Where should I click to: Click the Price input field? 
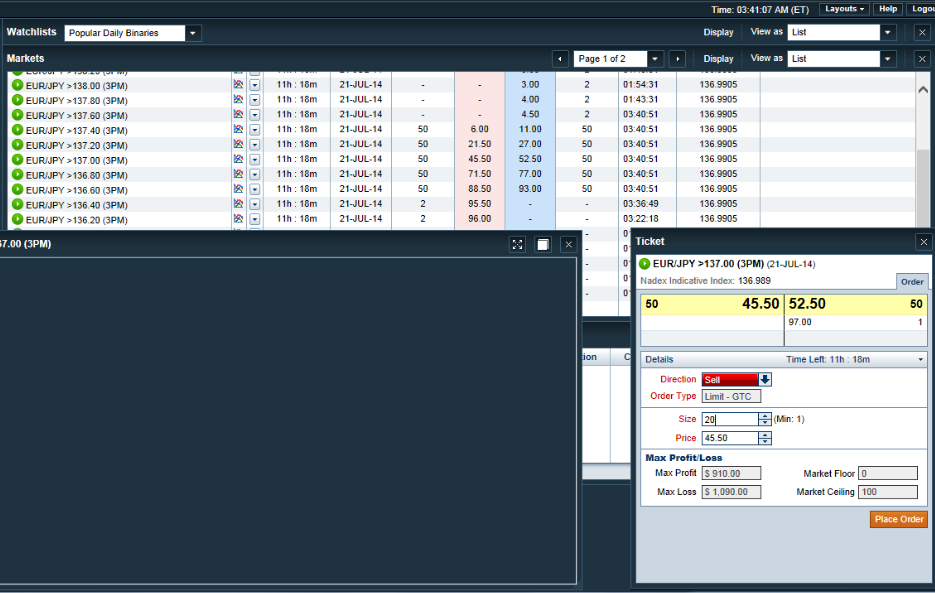(730, 438)
